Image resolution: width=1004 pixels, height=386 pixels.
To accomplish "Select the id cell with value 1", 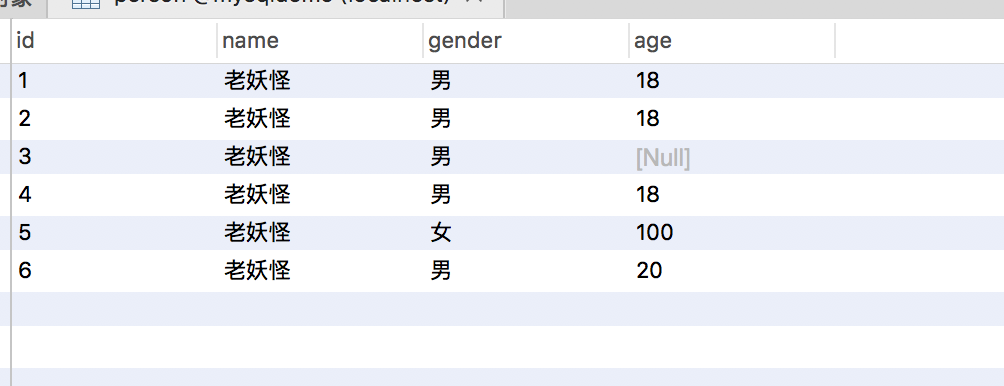I will [x=115, y=81].
